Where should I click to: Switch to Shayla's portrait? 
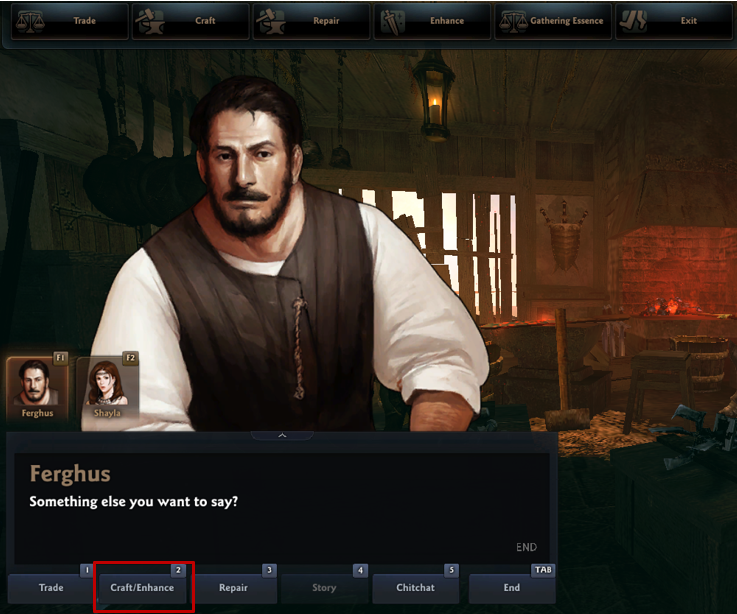pos(108,388)
